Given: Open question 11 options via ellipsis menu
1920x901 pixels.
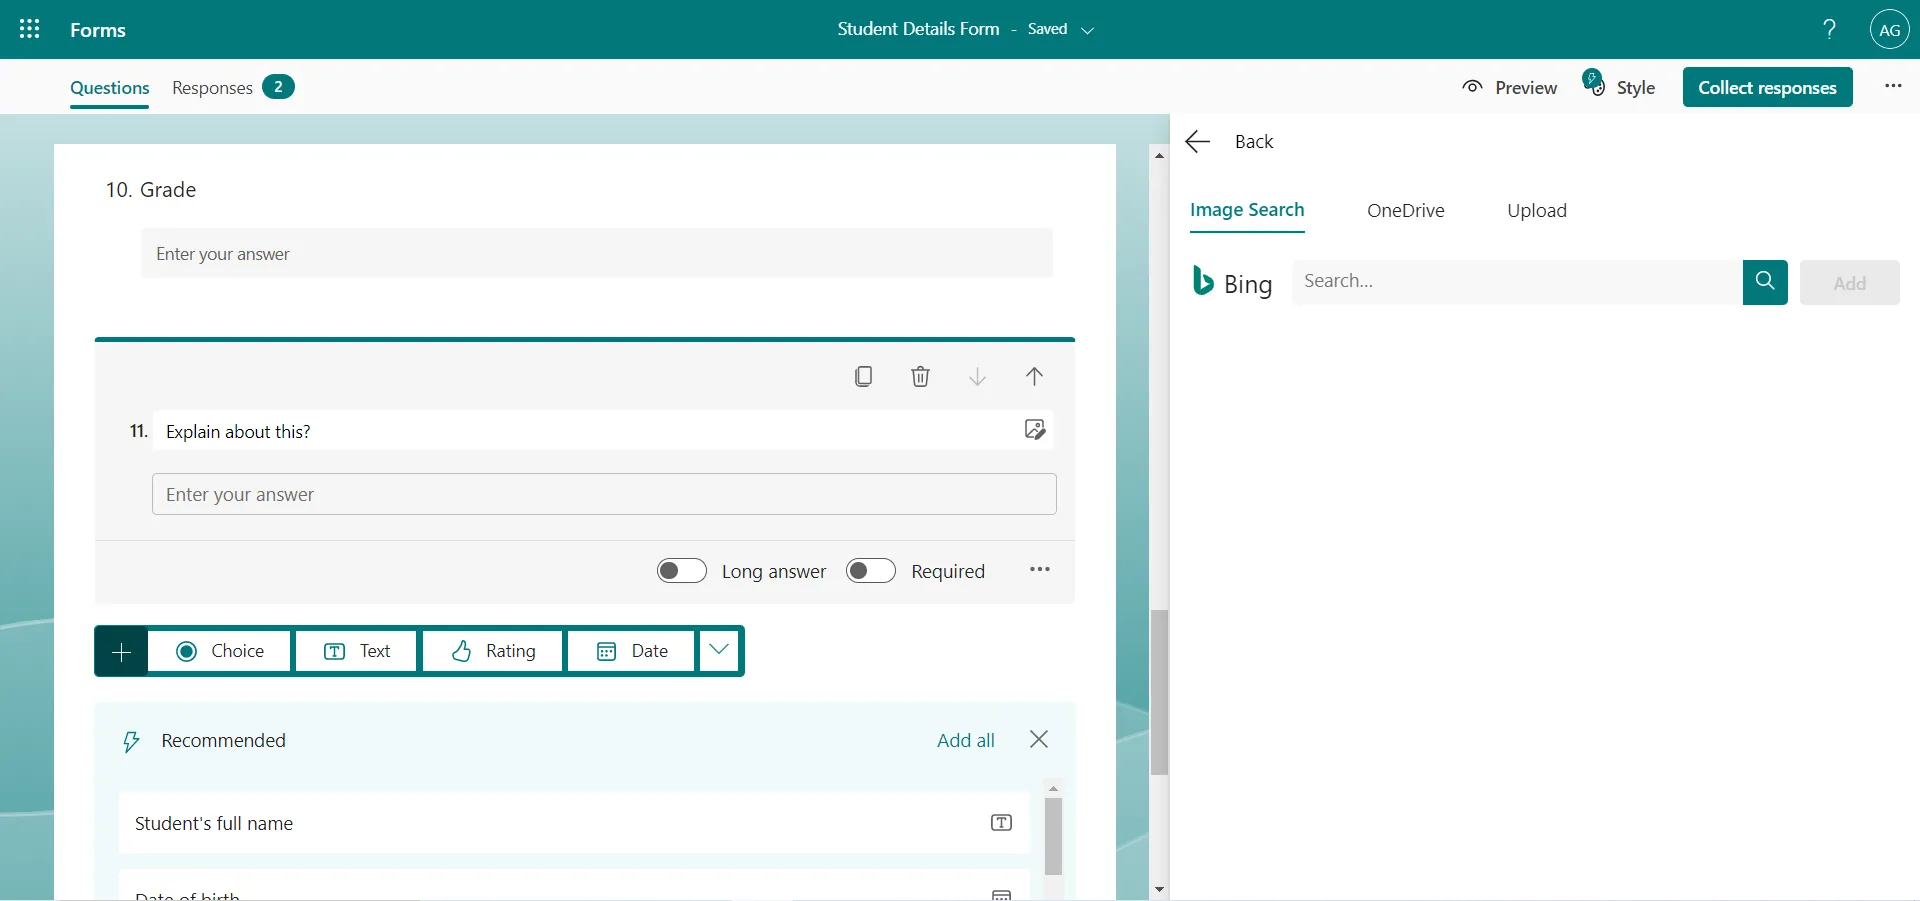Looking at the screenshot, I should pos(1039,570).
